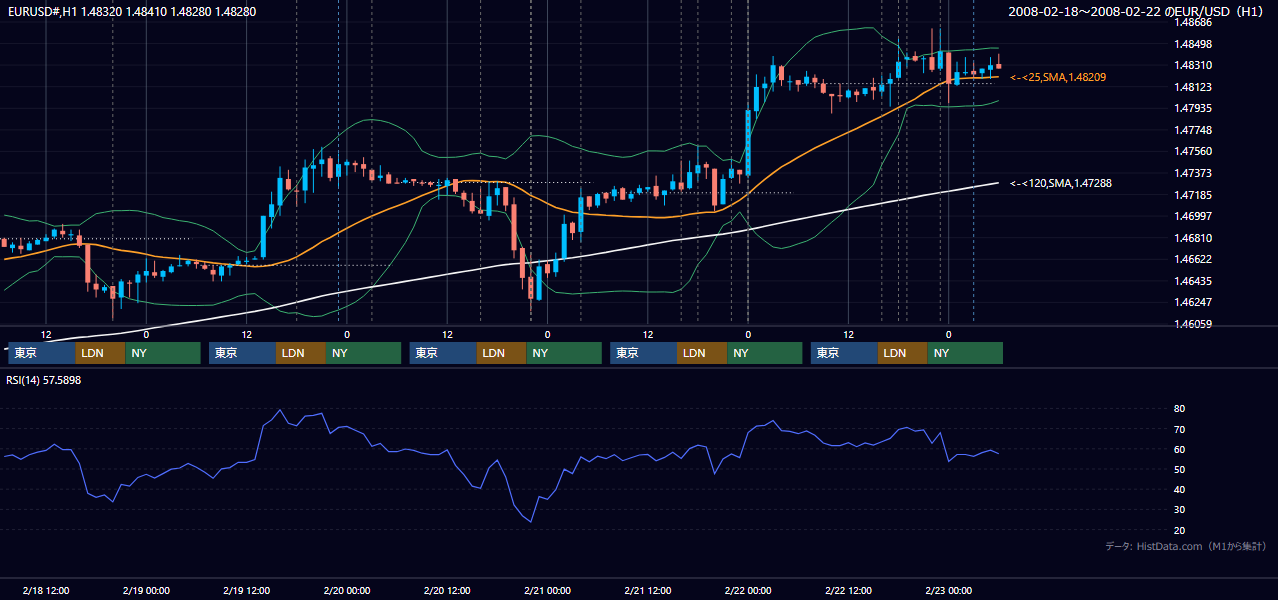Select the orange <-<25,SMA,1.48209 label
This screenshot has height=600, width=1278.
pos(1058,77)
